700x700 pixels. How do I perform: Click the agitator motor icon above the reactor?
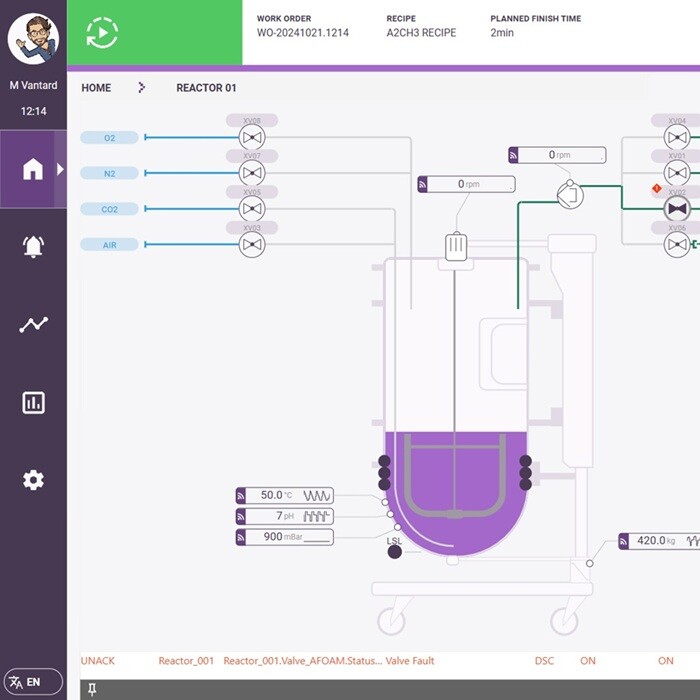click(x=457, y=246)
